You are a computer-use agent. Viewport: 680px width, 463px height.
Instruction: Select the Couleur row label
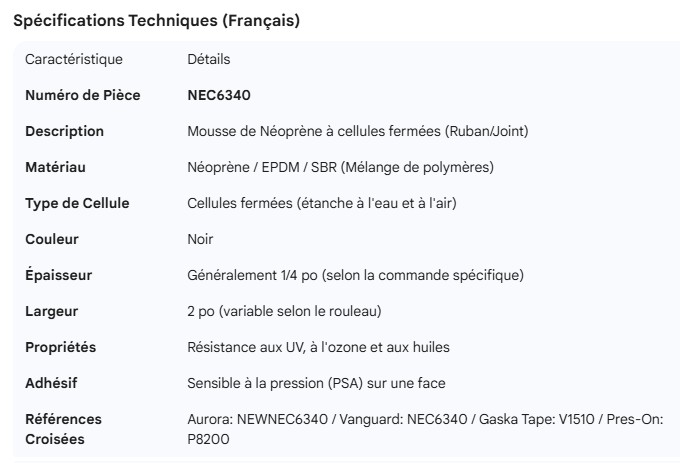pos(52,239)
